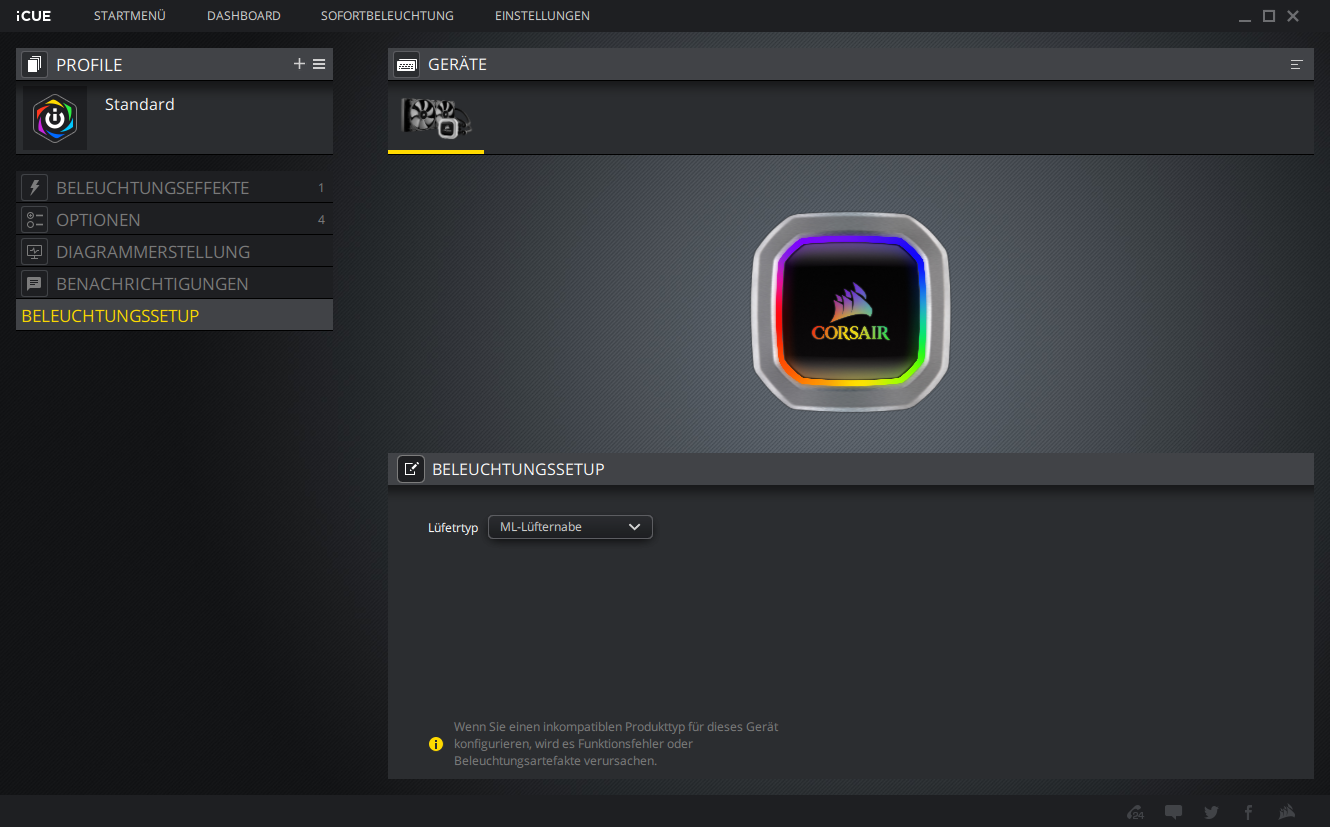Open the forum chat bubble icon
The height and width of the screenshot is (827, 1330).
click(1173, 812)
